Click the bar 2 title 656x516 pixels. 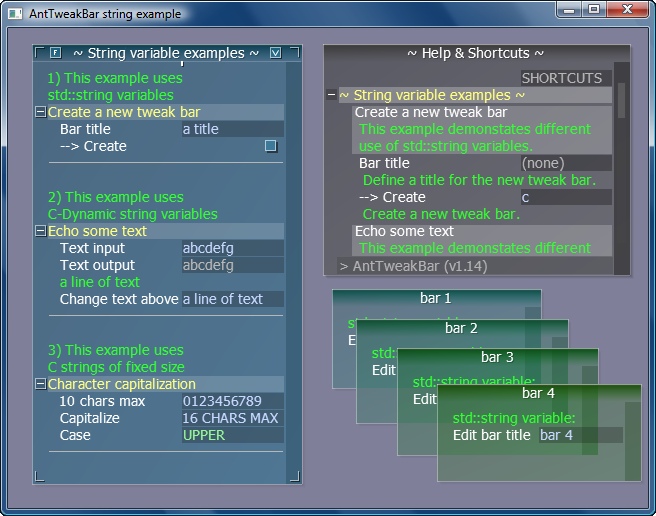click(461, 328)
